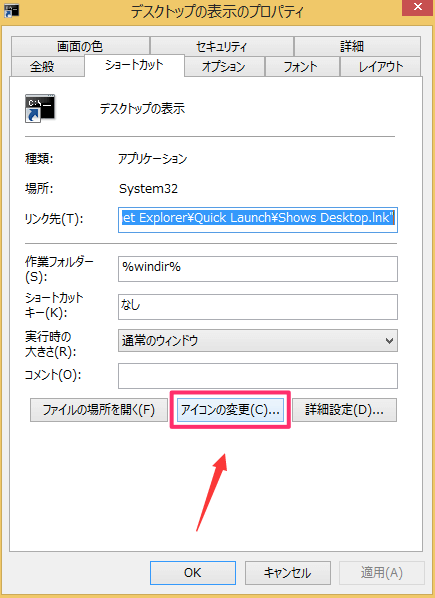Select the ショートカット tab

(x=134, y=65)
